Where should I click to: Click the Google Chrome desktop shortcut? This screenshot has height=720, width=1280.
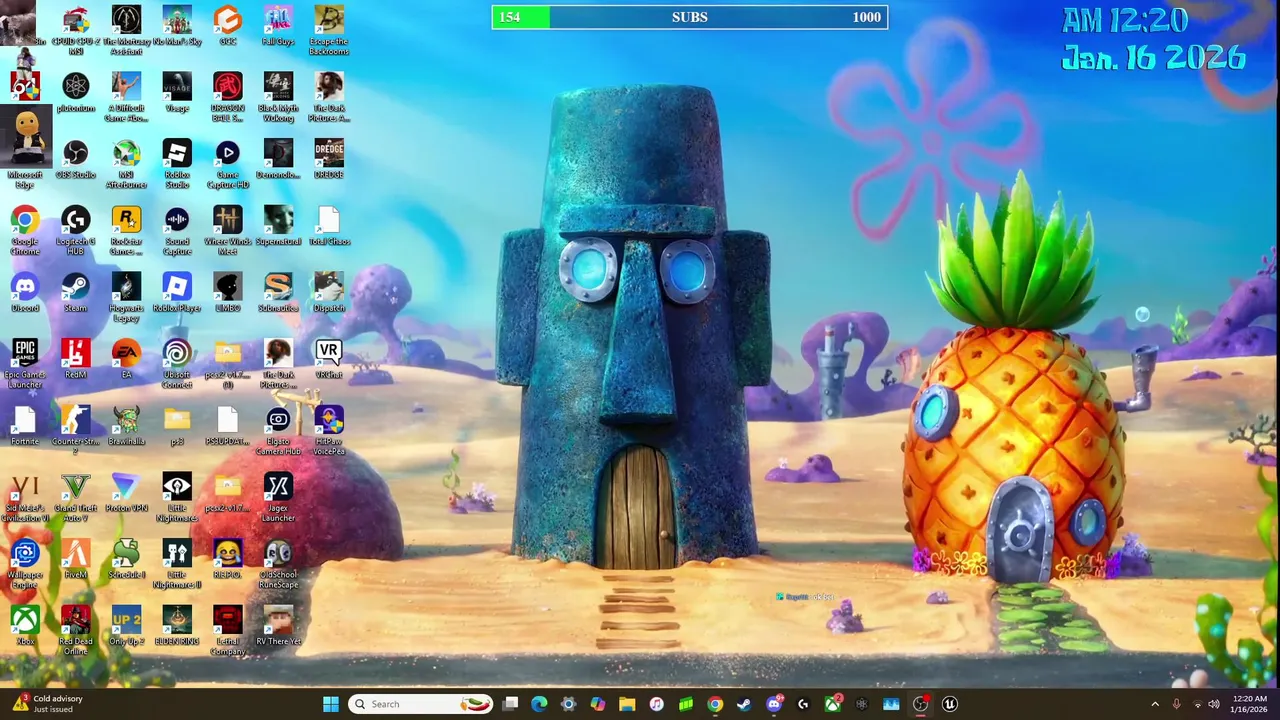[25, 231]
